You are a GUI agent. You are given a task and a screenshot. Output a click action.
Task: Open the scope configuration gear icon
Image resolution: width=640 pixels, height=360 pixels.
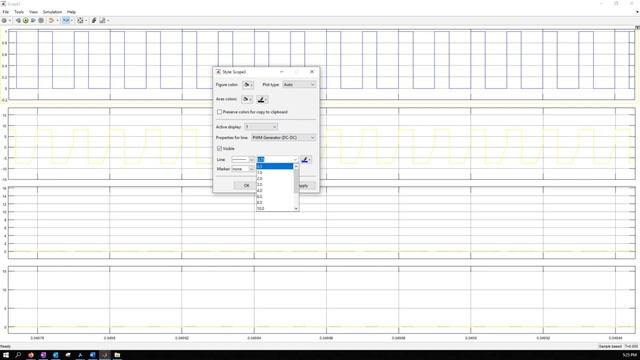pyautogui.click(x=4, y=20)
